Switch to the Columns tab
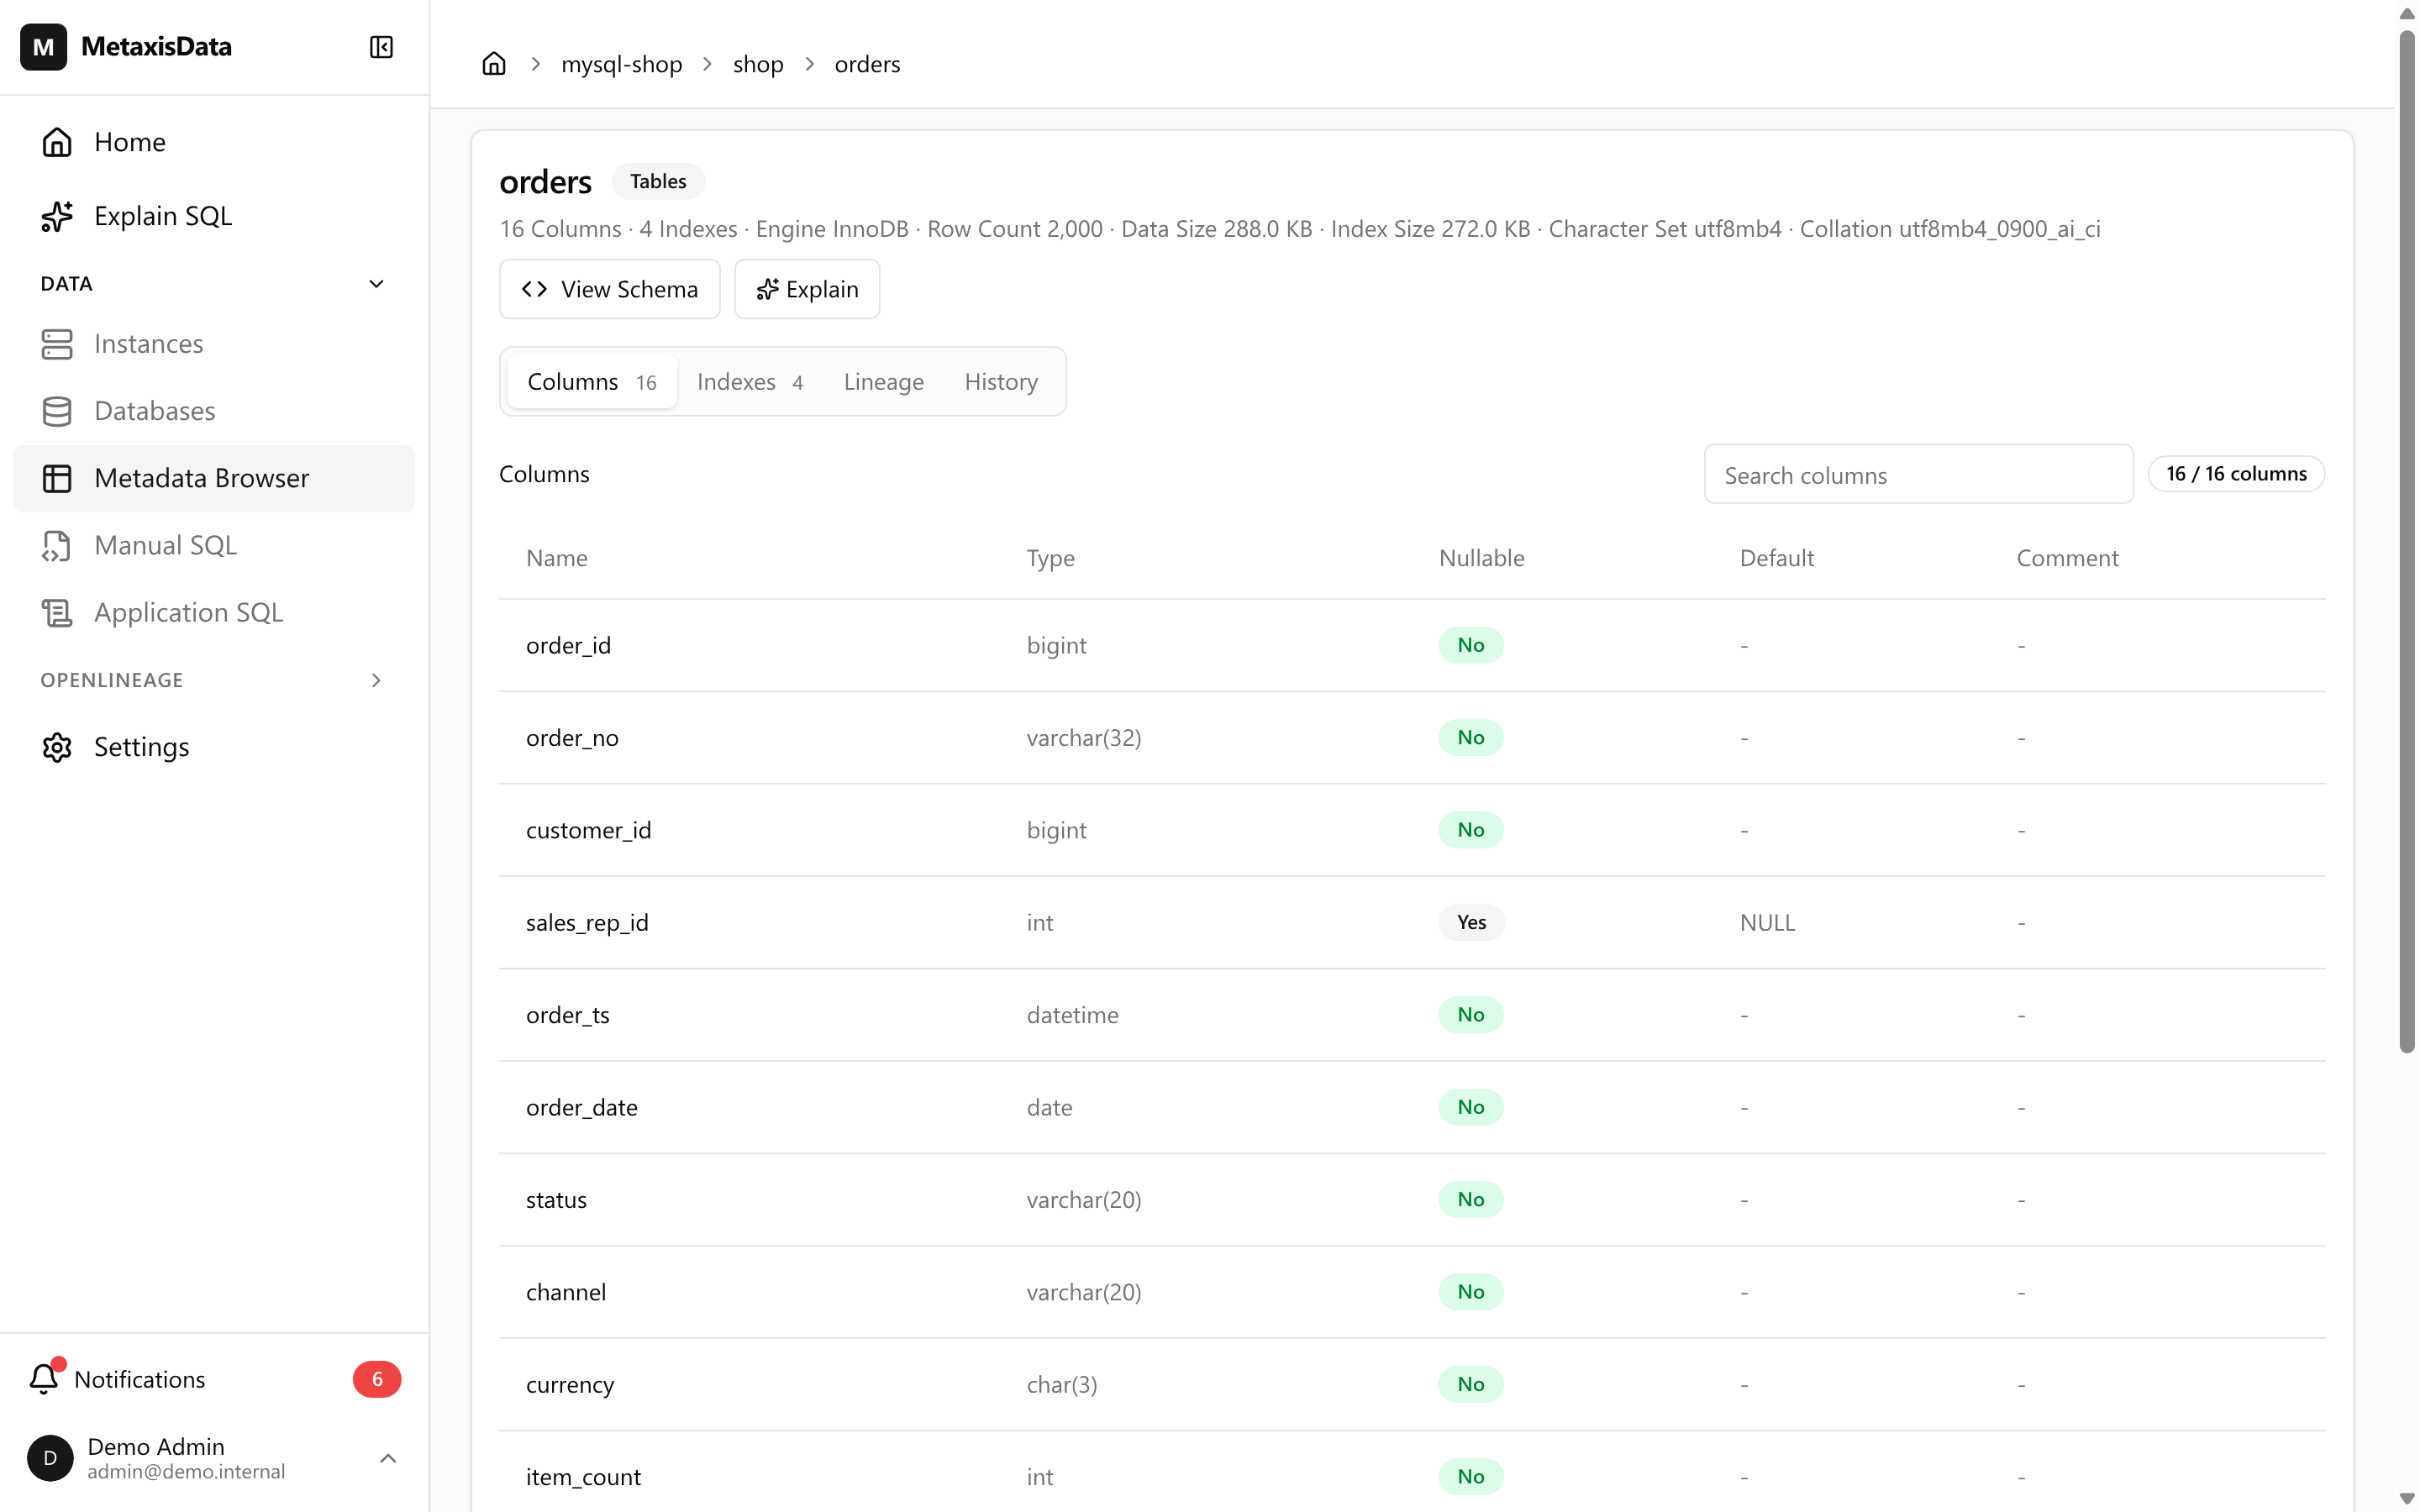 (591, 382)
